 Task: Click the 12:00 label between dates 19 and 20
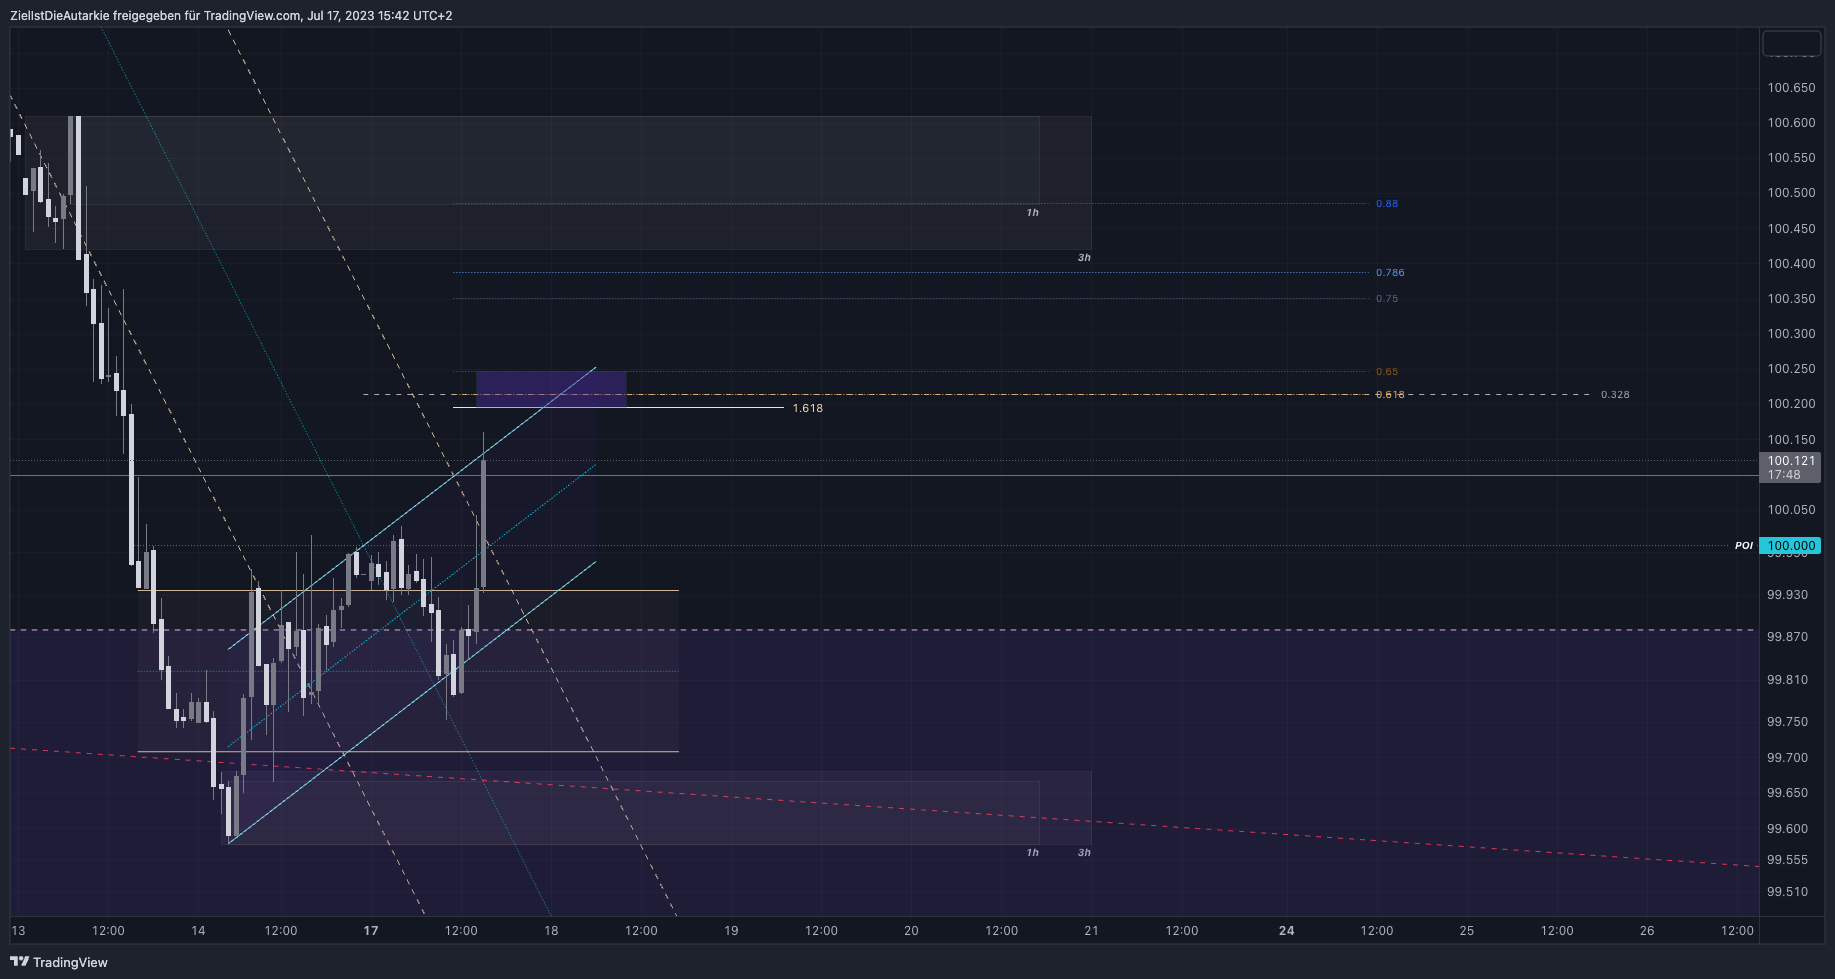[x=821, y=931]
